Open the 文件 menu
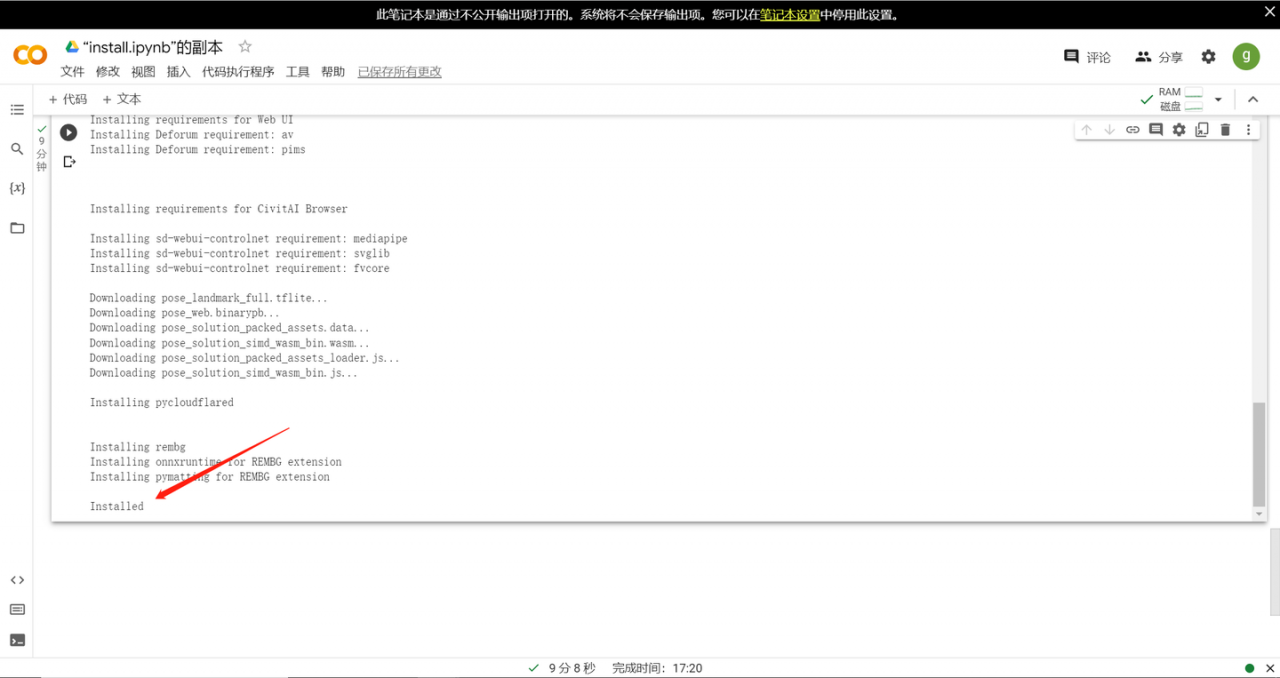Image resolution: width=1280 pixels, height=678 pixels. [x=73, y=72]
